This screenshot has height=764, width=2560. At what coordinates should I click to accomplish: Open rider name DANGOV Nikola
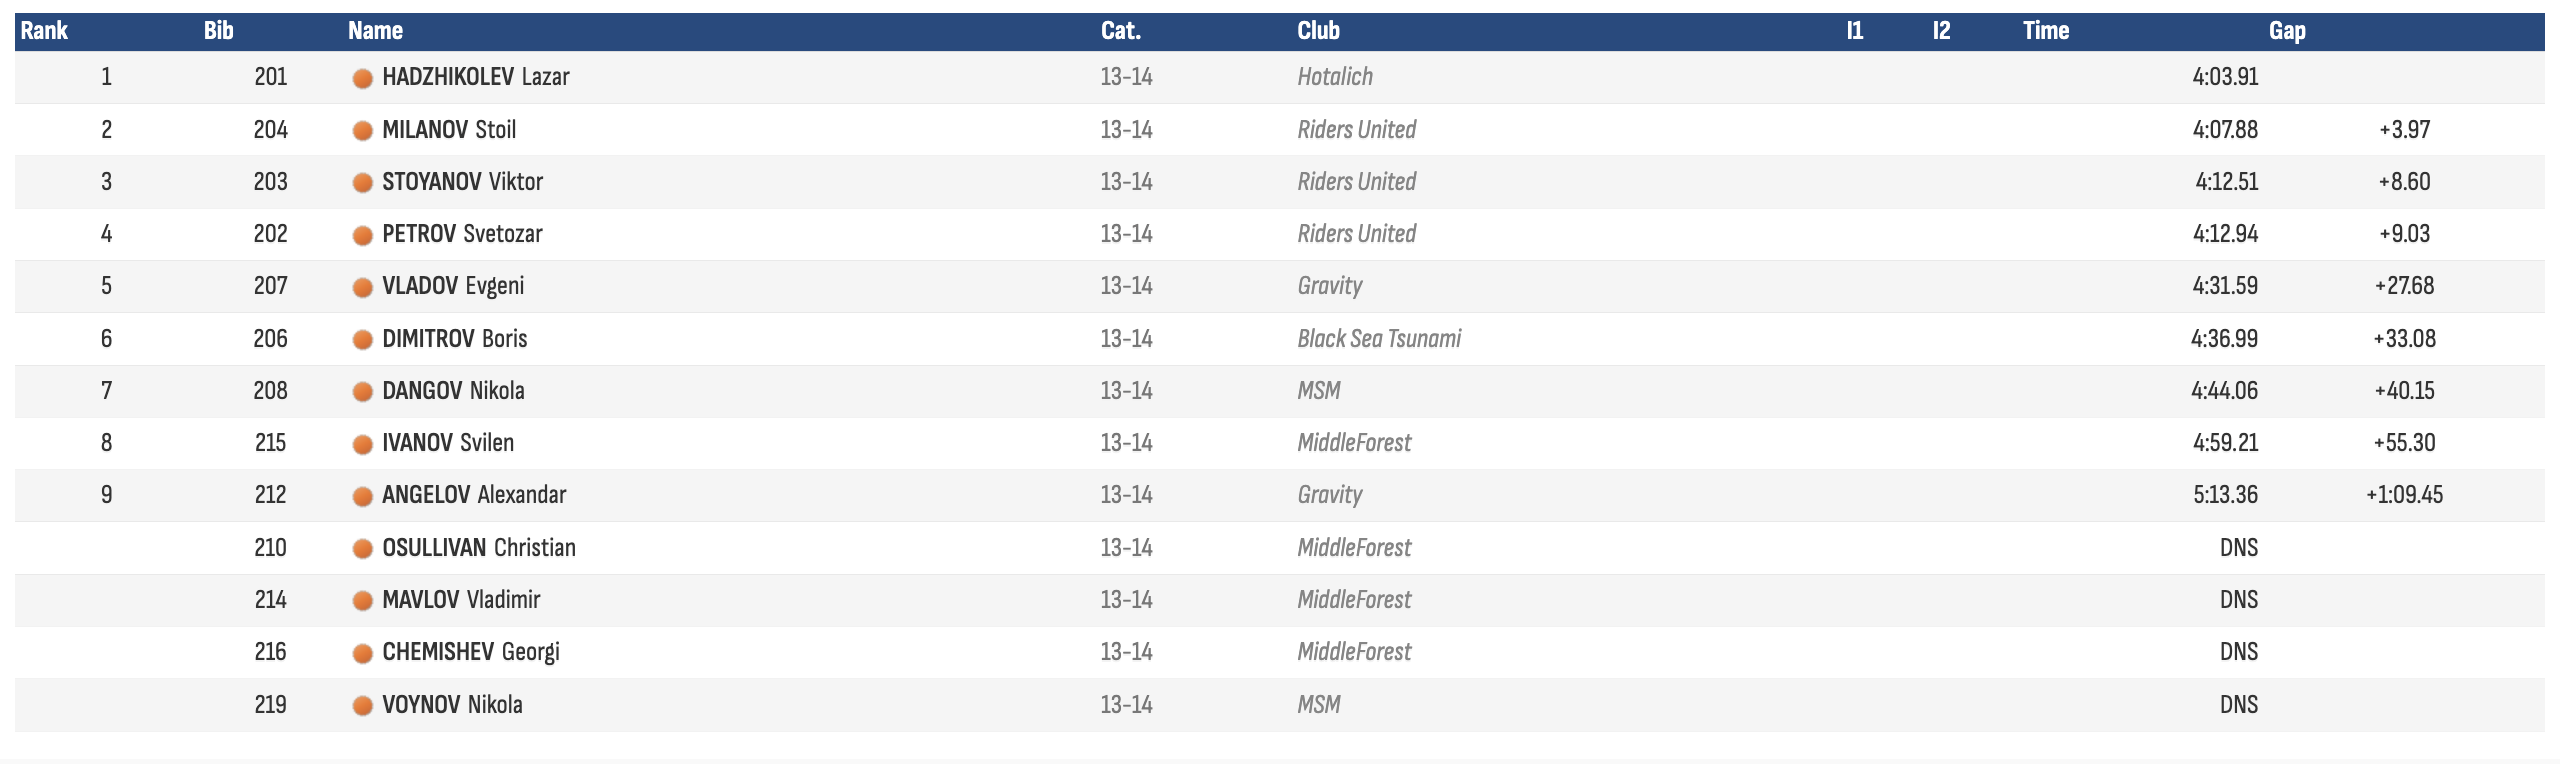click(453, 390)
